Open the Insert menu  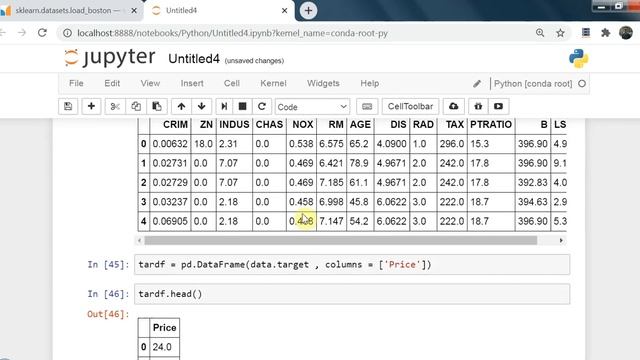[192, 83]
